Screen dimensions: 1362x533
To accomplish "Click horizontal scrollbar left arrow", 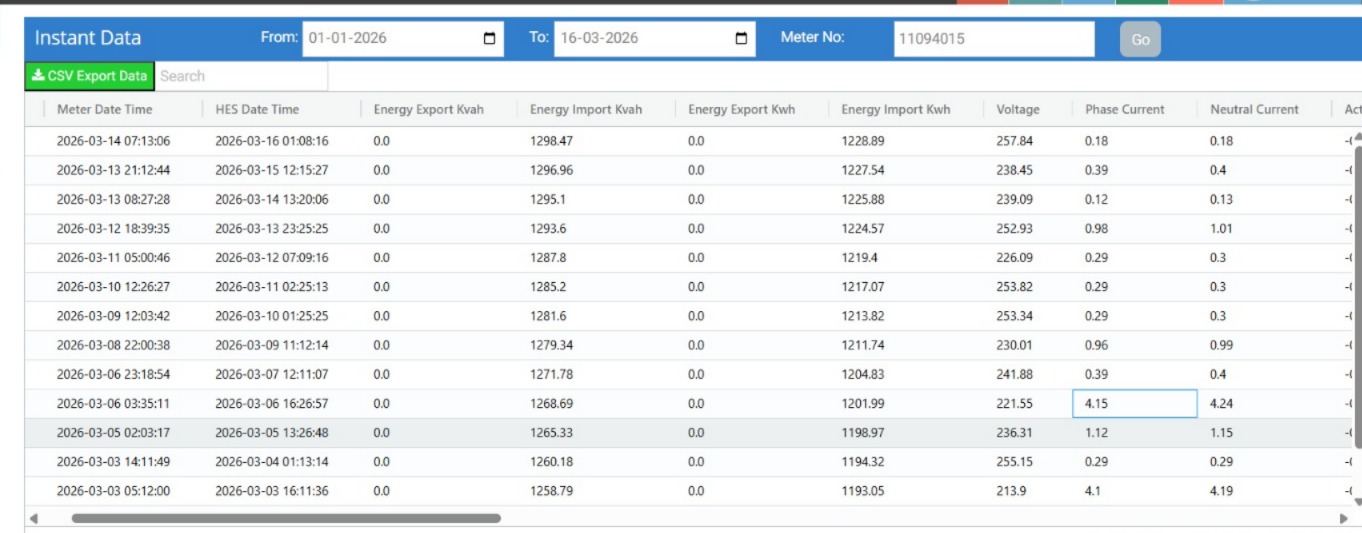I will 34,518.
